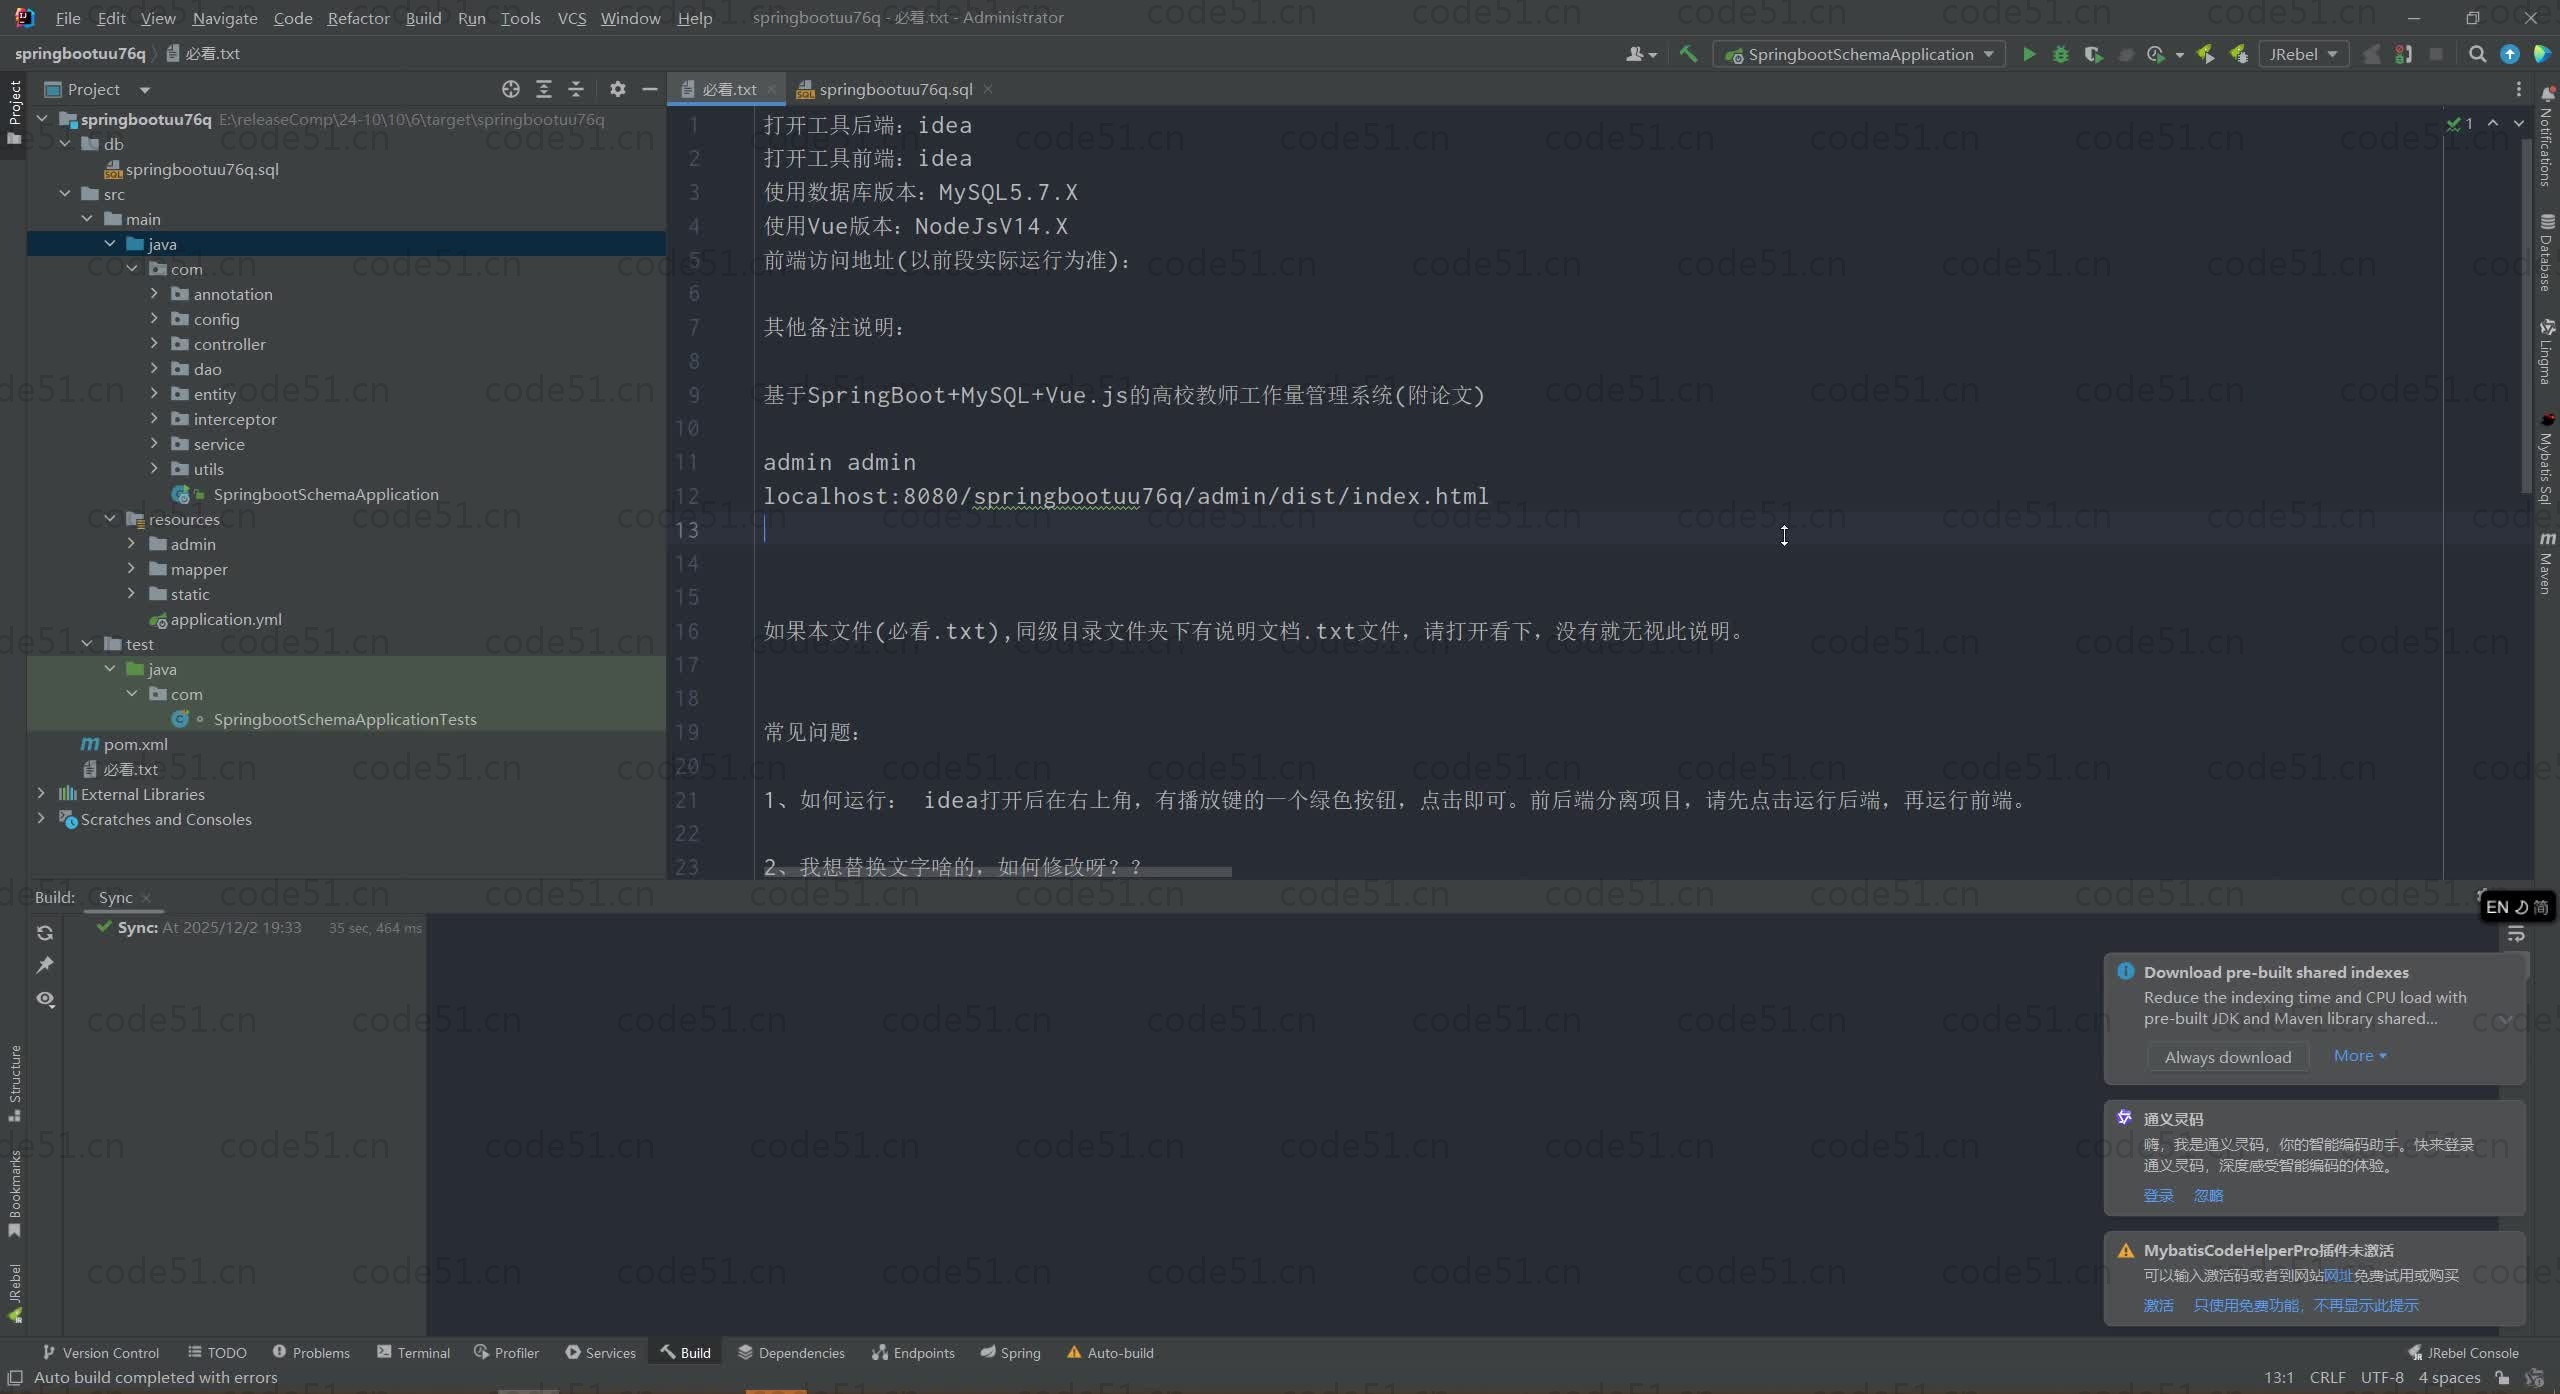Open Search Everywhere magnifier icon
The image size is (2560, 1394).
tap(2476, 54)
